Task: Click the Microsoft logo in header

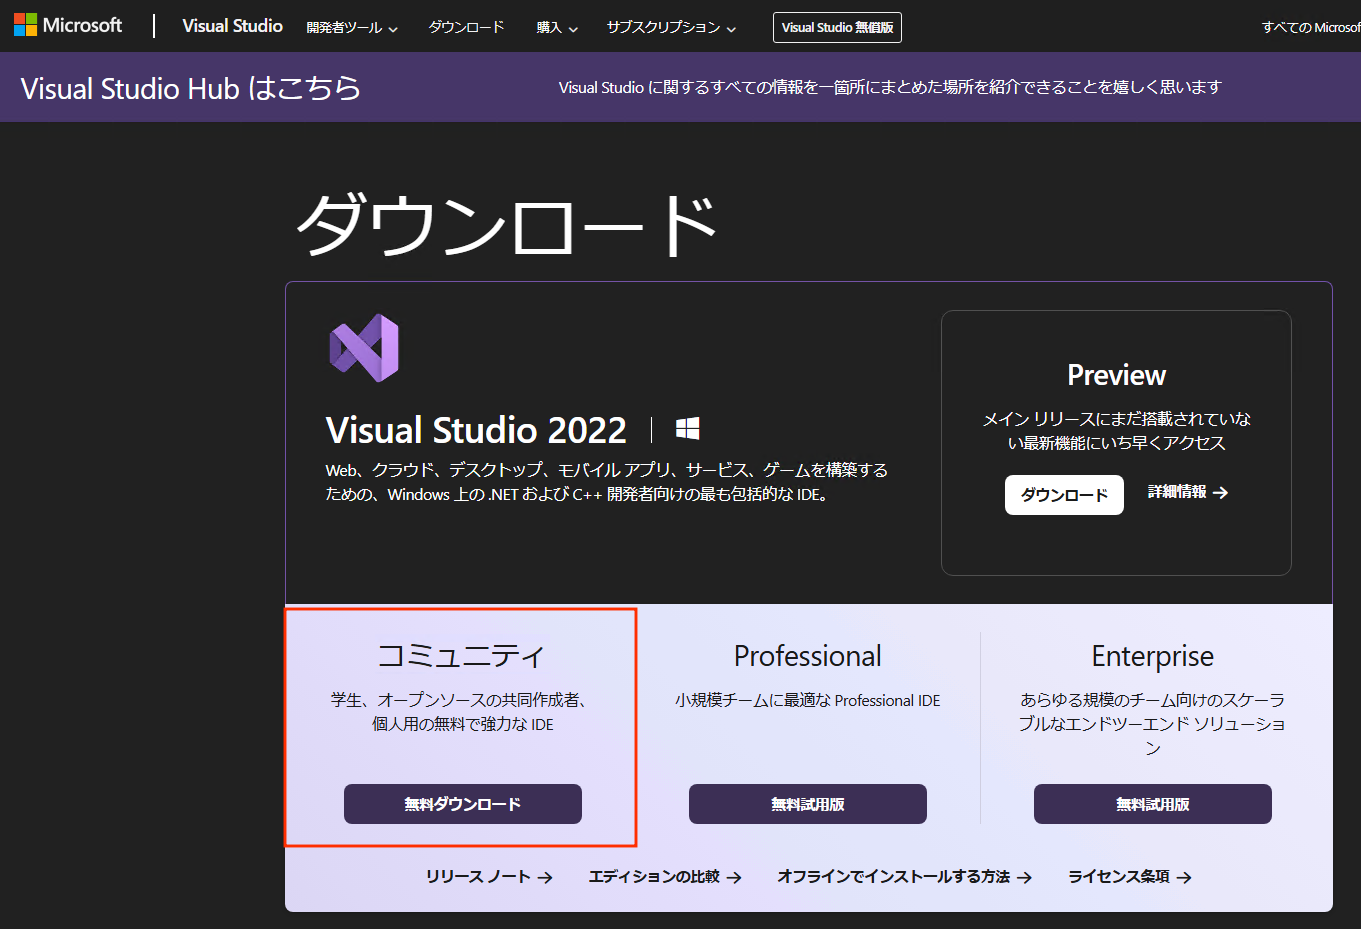Action: click(x=67, y=26)
